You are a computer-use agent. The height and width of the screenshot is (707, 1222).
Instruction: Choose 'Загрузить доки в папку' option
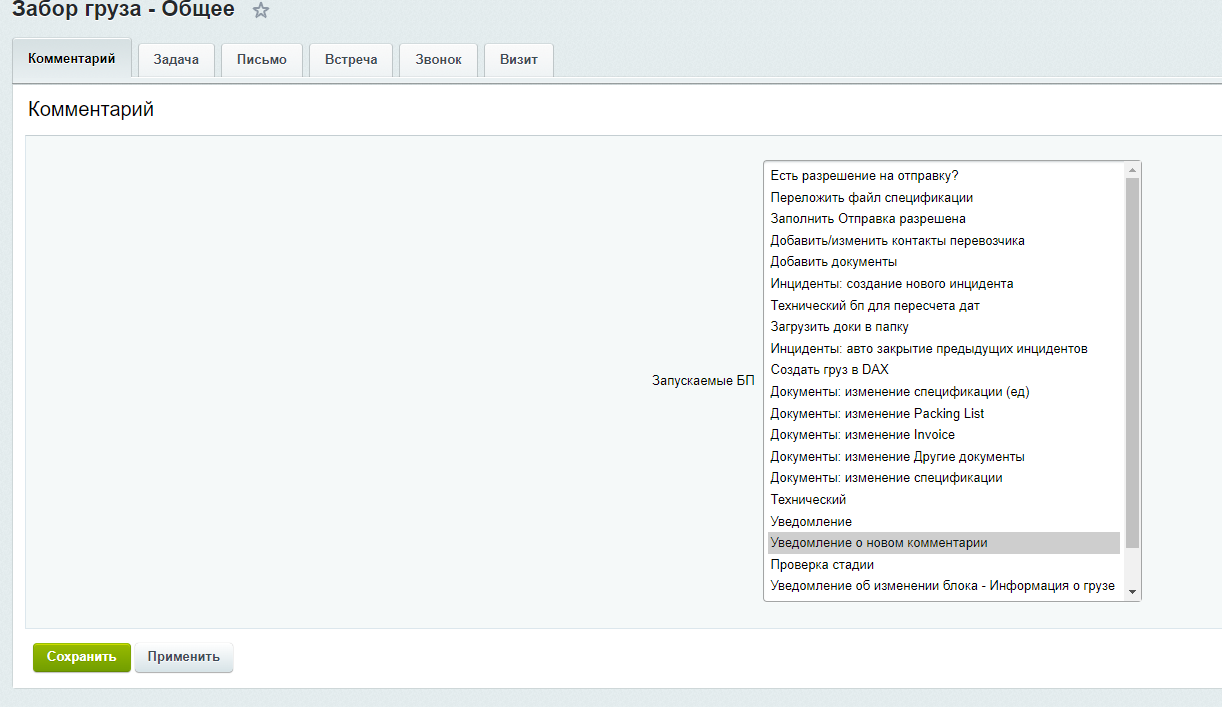(839, 327)
